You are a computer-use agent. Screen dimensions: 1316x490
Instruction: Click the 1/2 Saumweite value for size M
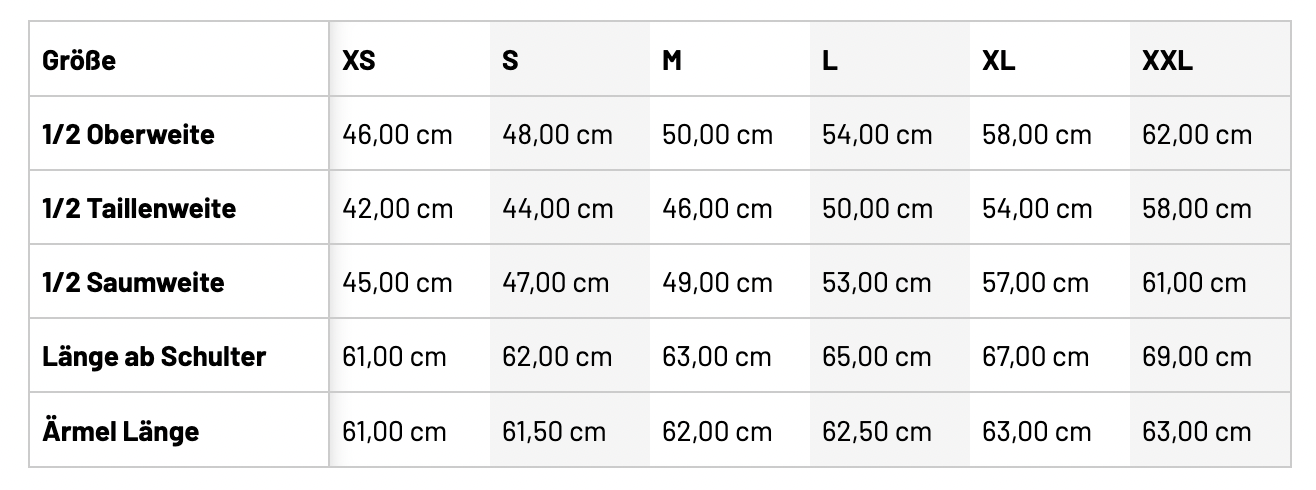pos(717,282)
